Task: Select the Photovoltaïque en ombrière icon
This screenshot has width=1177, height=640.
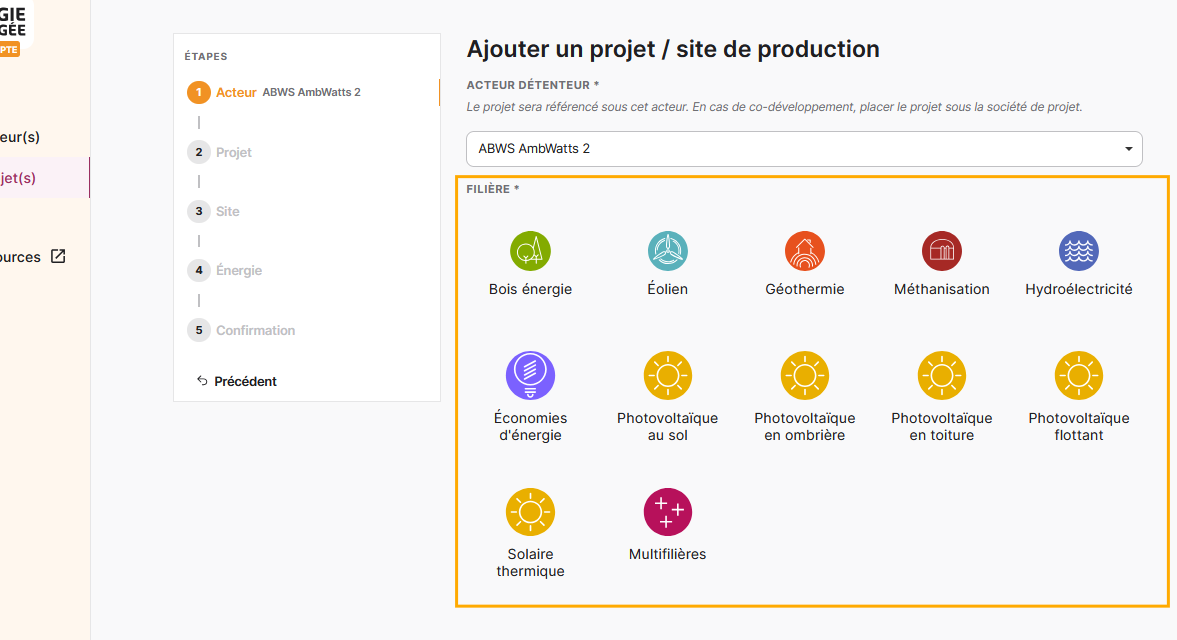Action: pos(805,375)
